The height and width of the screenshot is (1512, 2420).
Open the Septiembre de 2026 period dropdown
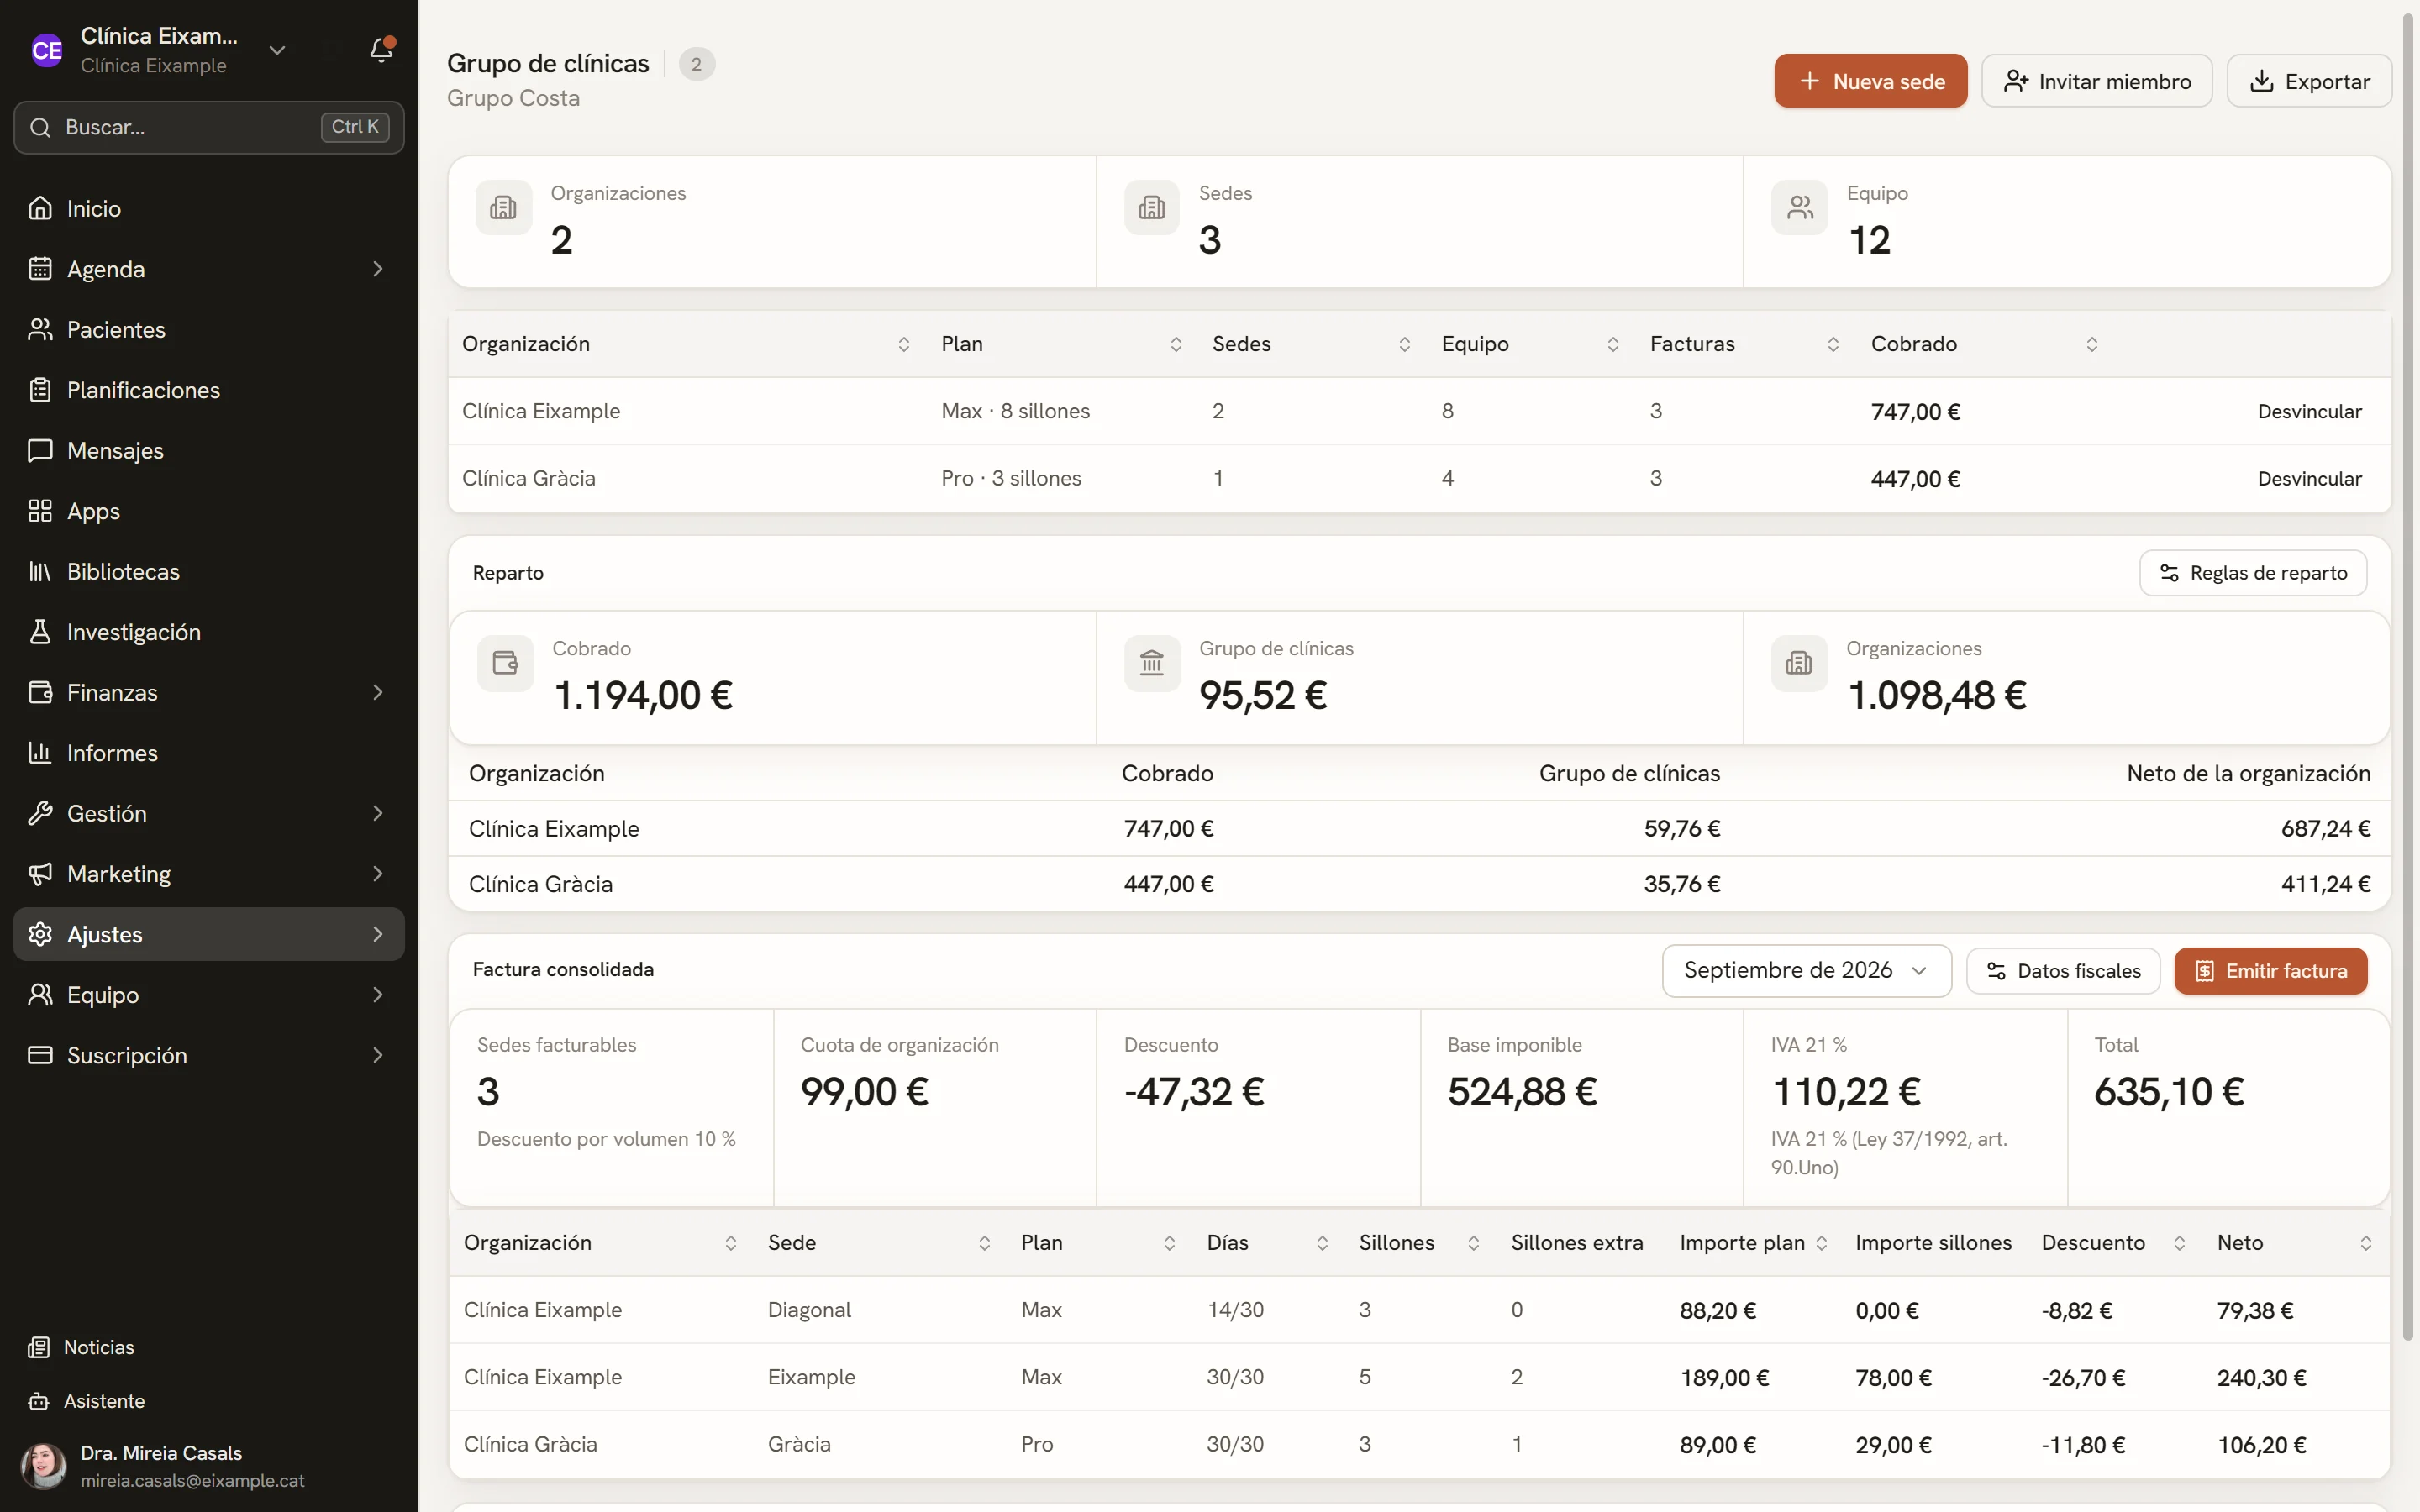click(x=1806, y=970)
